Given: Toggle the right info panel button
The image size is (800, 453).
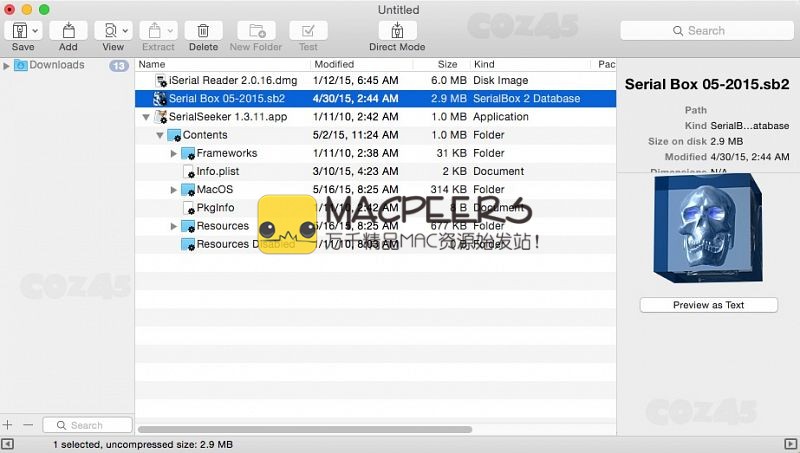Looking at the screenshot, I should (790, 444).
